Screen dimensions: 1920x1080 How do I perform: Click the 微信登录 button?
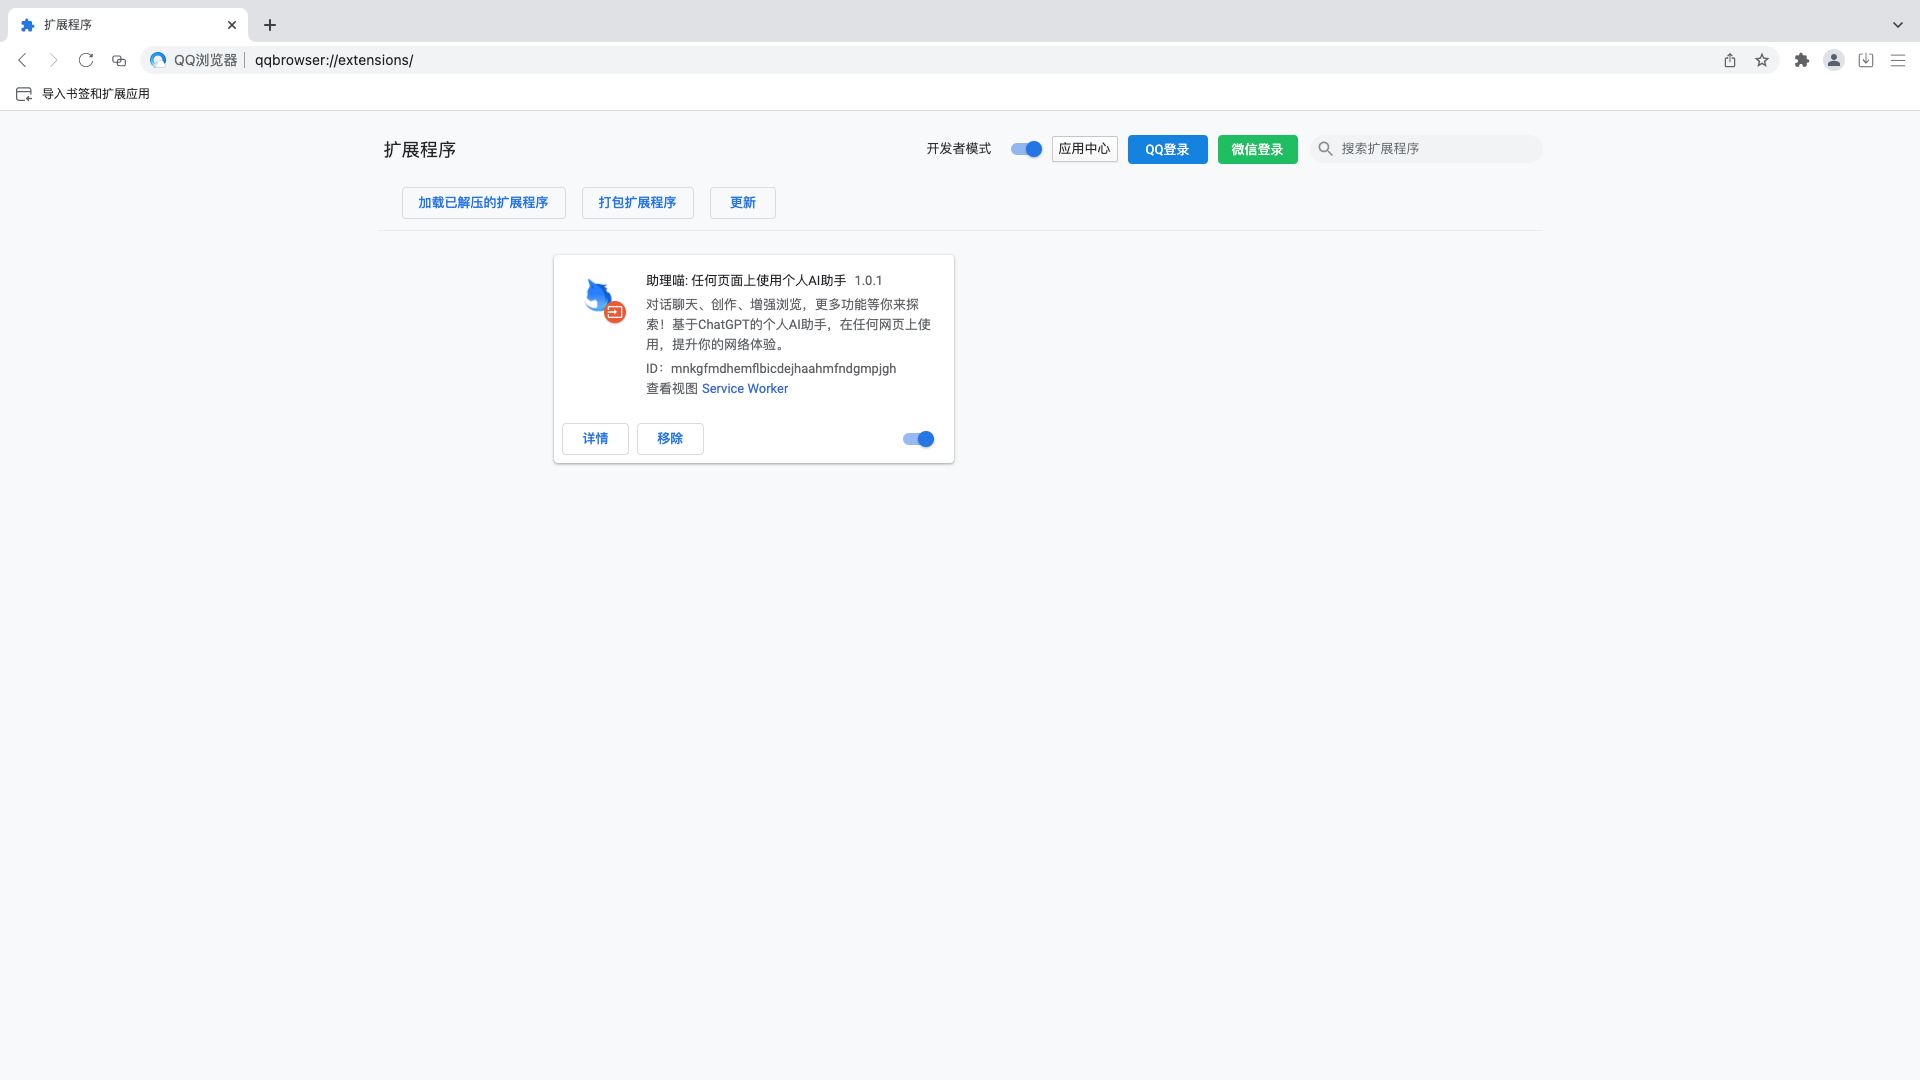1258,149
